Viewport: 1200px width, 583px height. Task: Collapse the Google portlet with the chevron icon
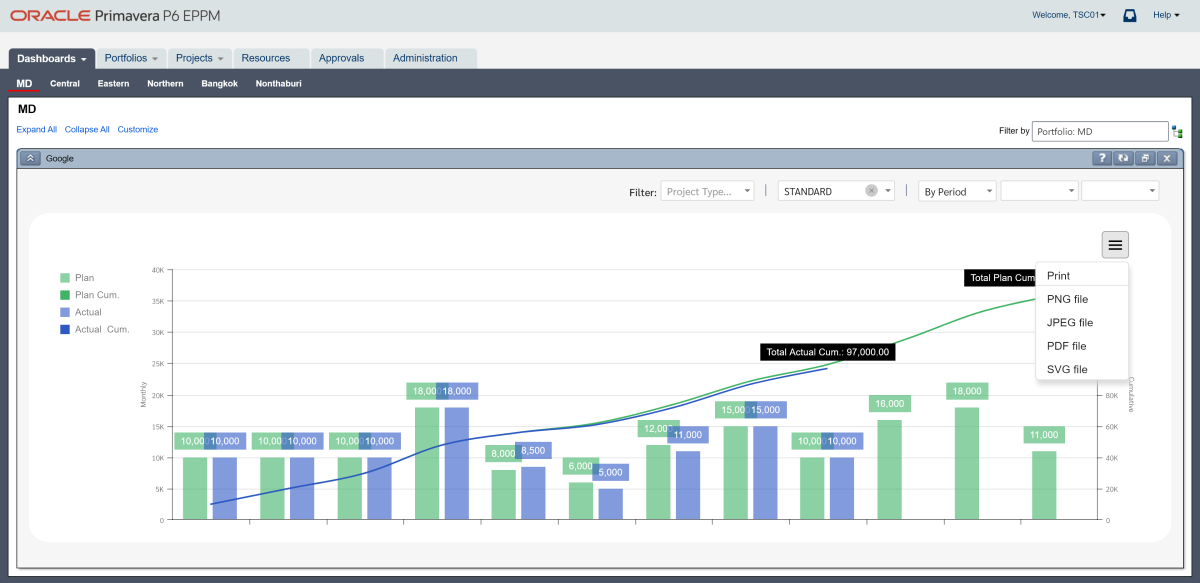point(29,158)
